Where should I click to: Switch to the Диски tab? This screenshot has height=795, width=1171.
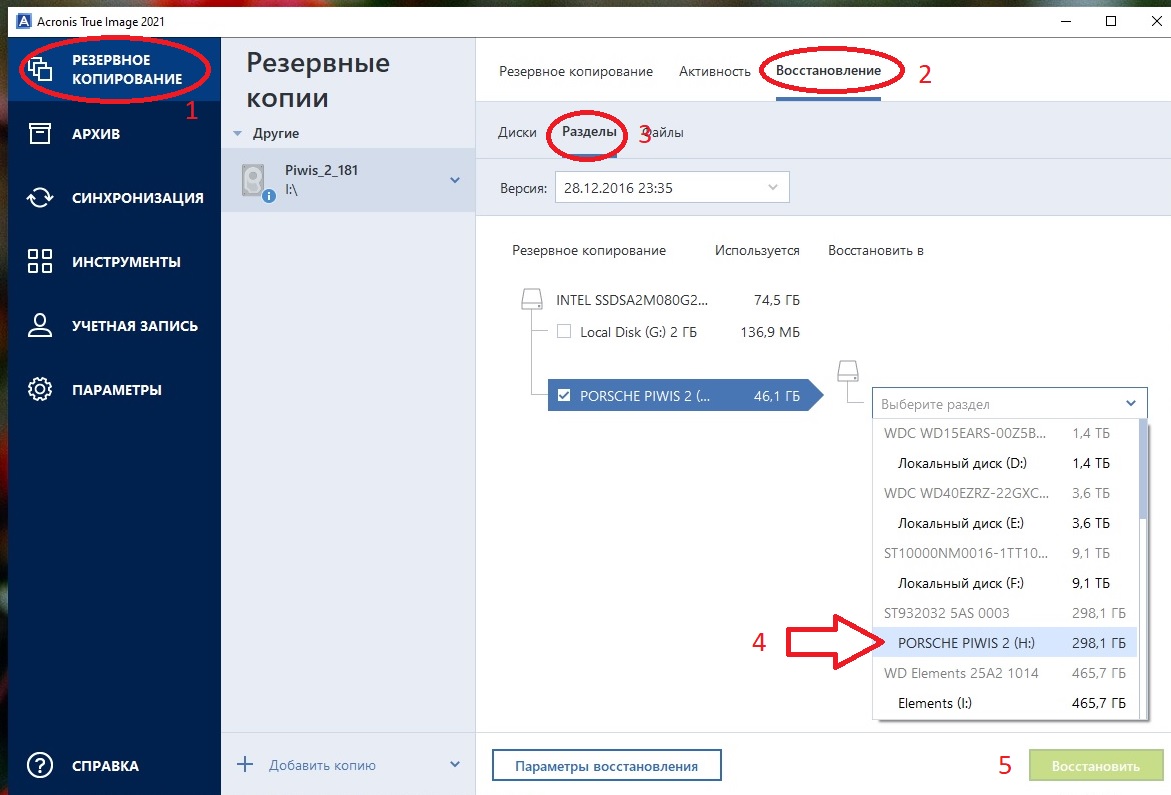[x=517, y=132]
